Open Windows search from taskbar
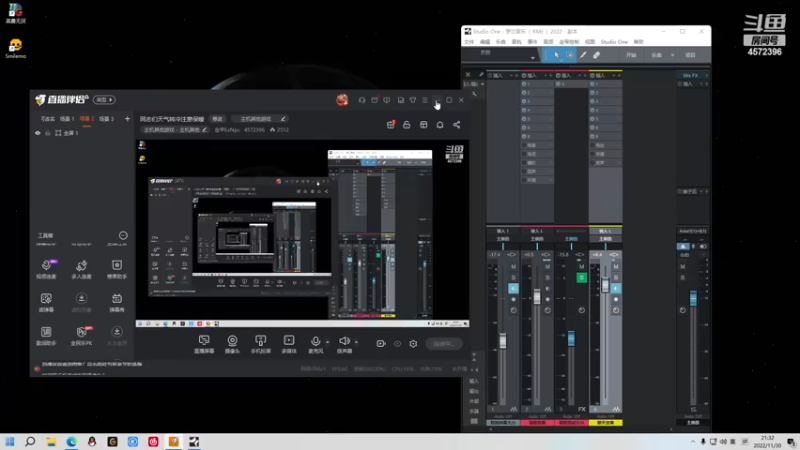Image resolution: width=800 pixels, height=450 pixels. (30, 441)
